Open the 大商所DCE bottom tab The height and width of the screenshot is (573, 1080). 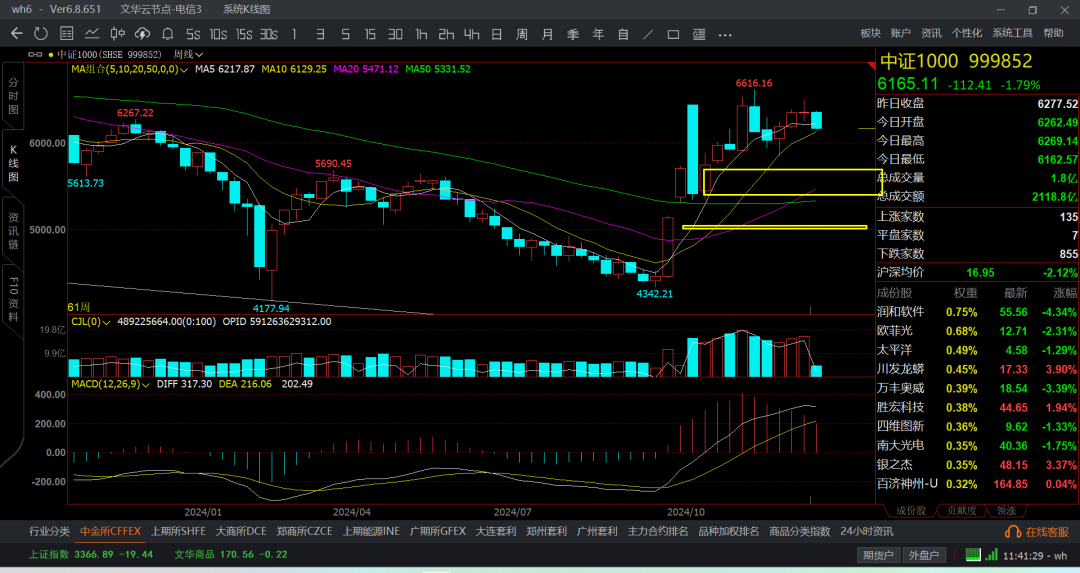pos(241,531)
